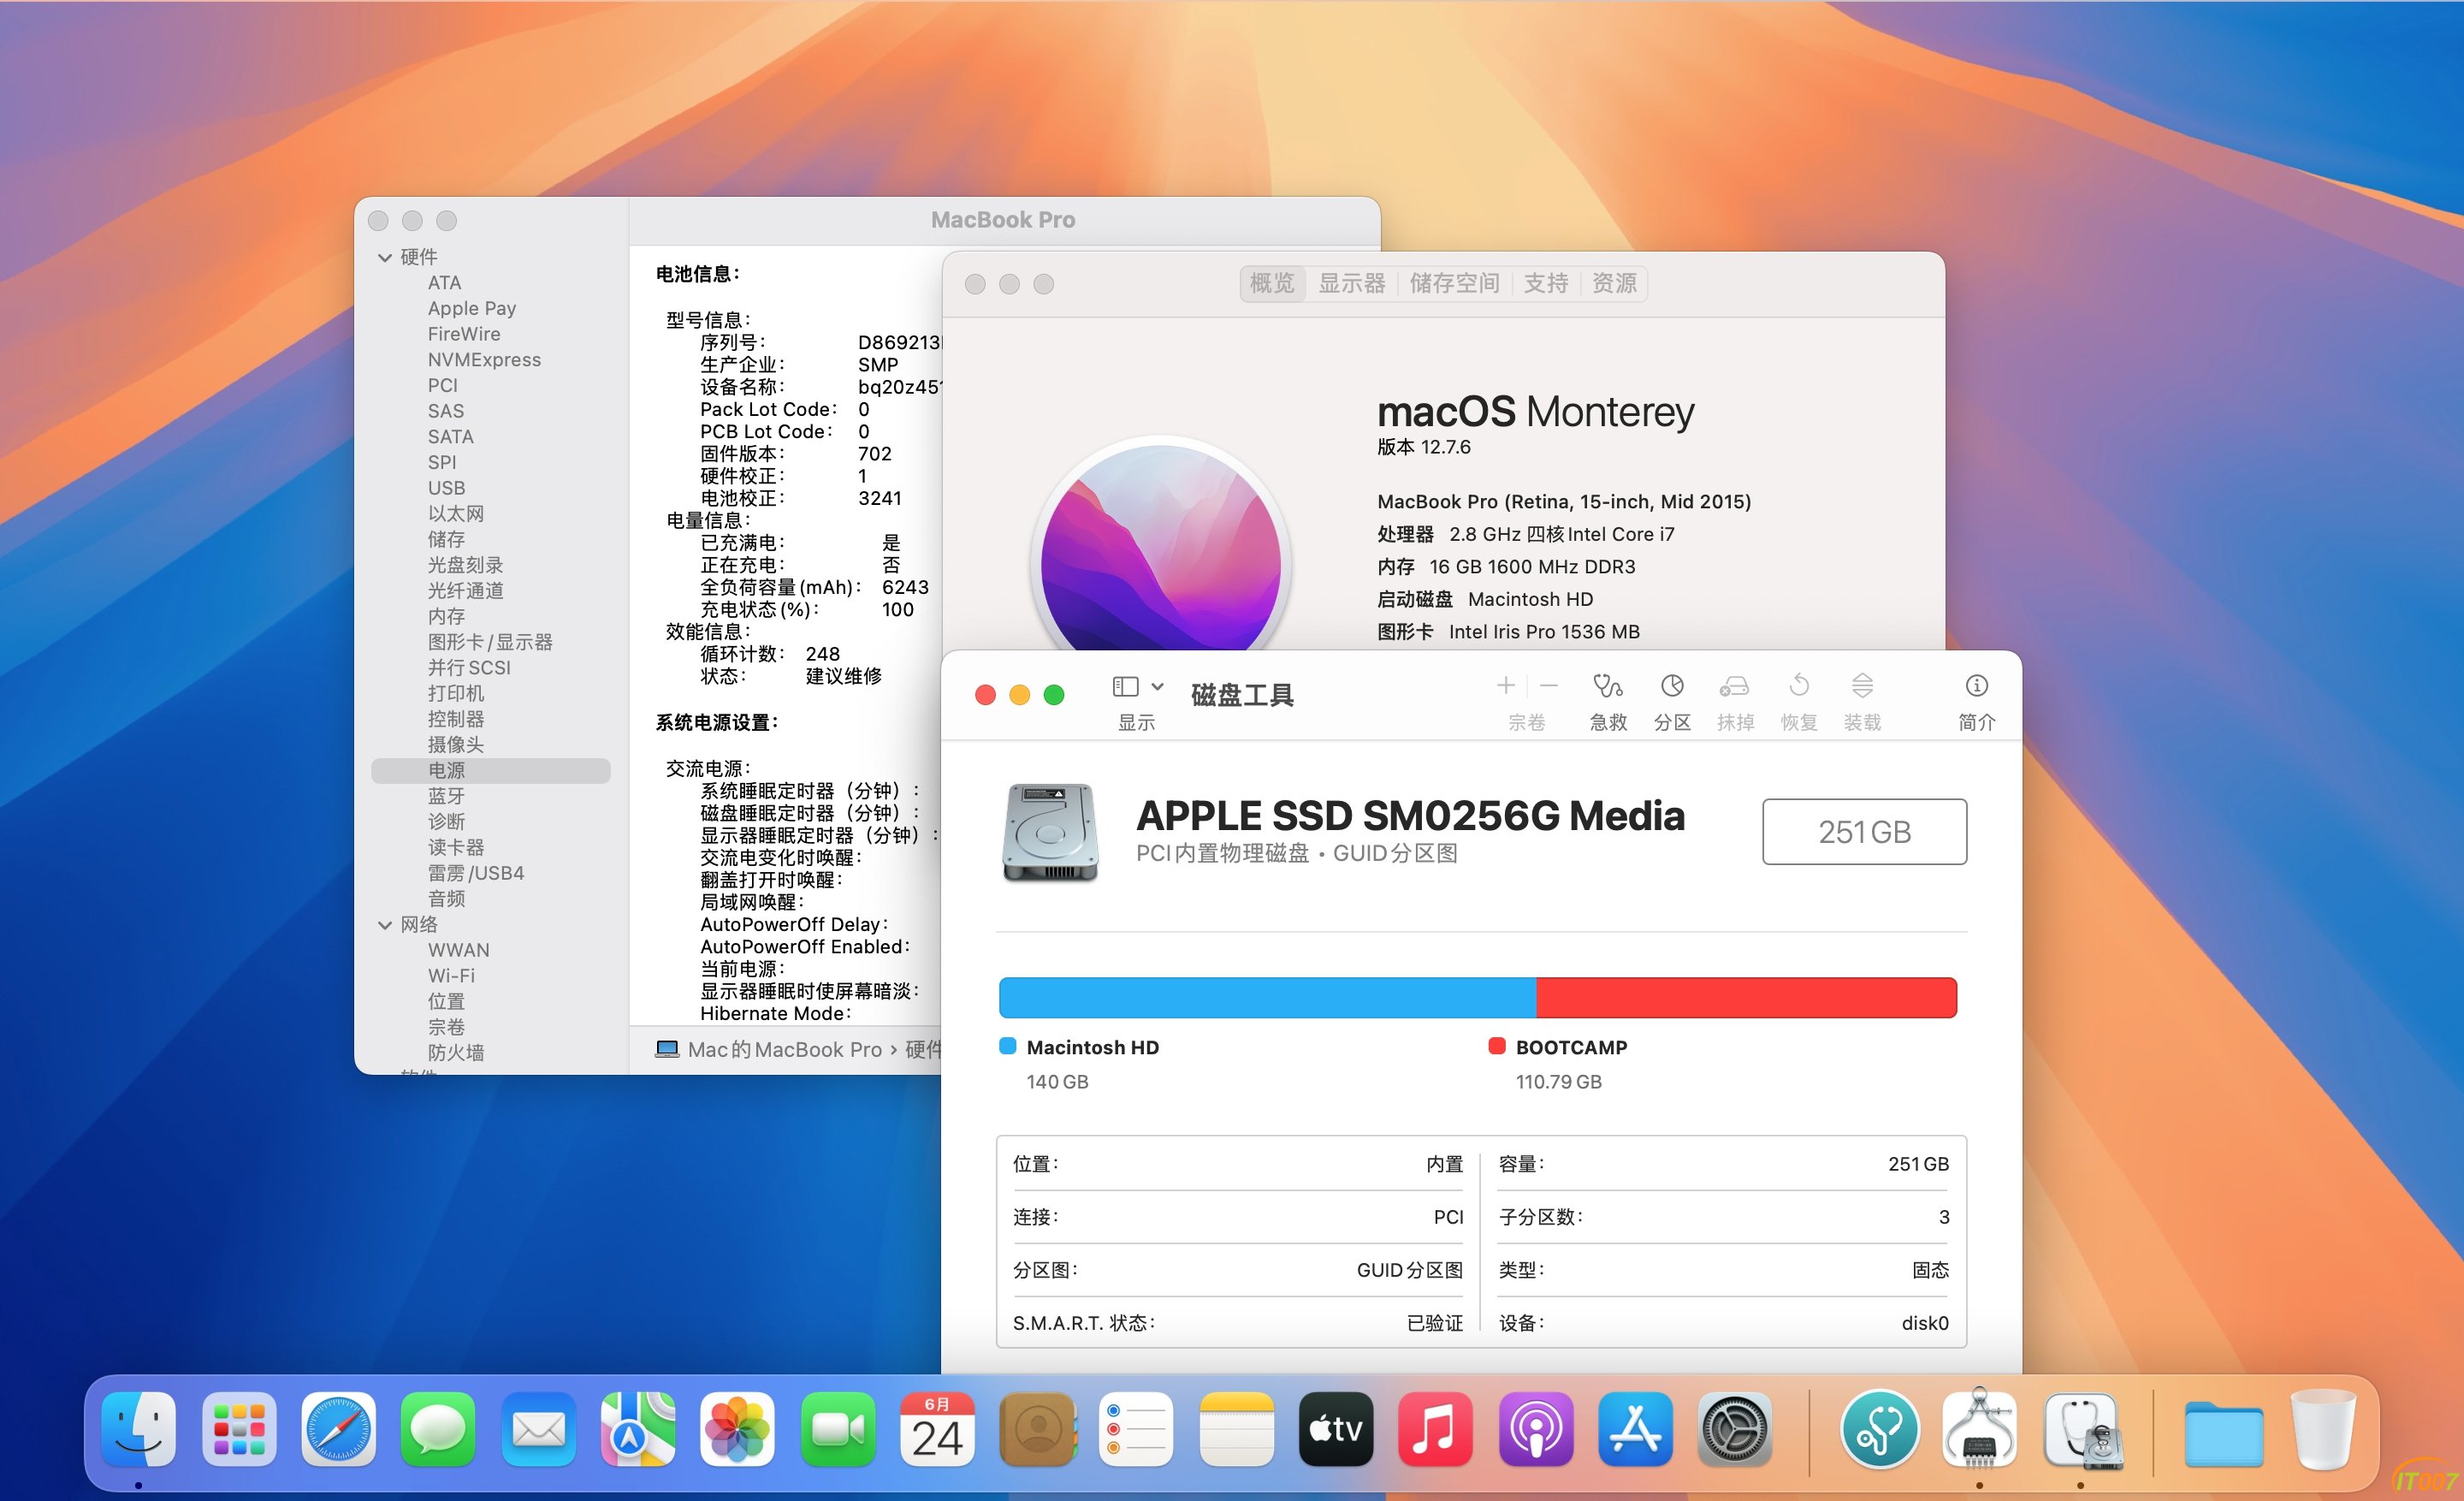Open the Trash in Dock
Screen dimensions: 2464x1501
(x=2323, y=1429)
